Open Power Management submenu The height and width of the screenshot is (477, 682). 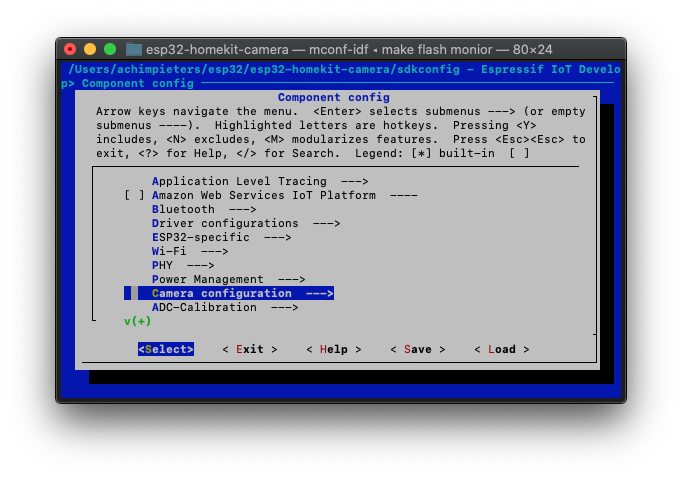229,279
